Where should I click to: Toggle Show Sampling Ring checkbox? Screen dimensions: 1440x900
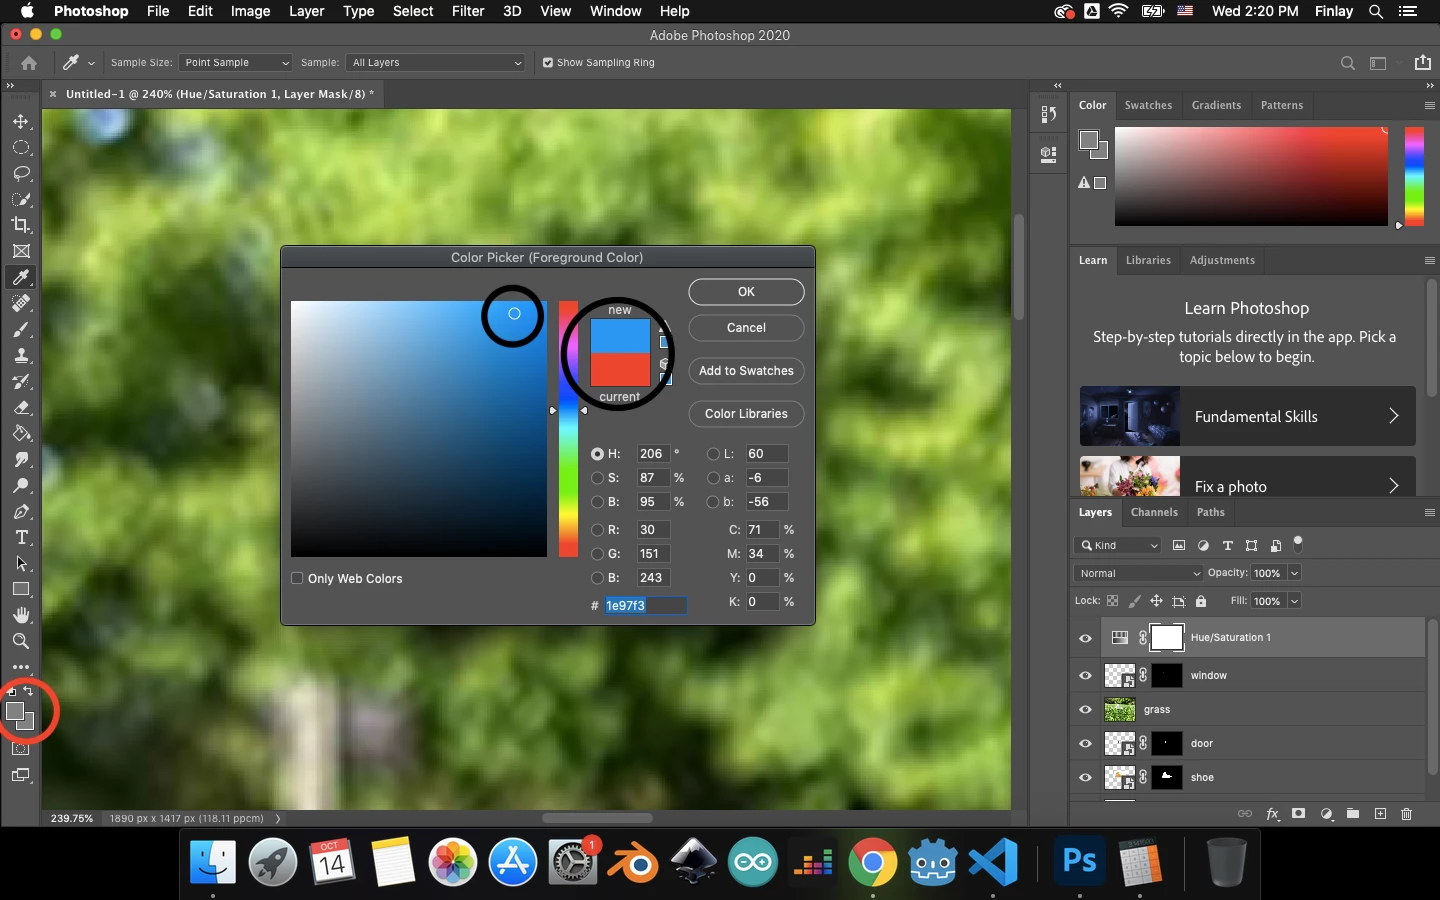point(547,62)
